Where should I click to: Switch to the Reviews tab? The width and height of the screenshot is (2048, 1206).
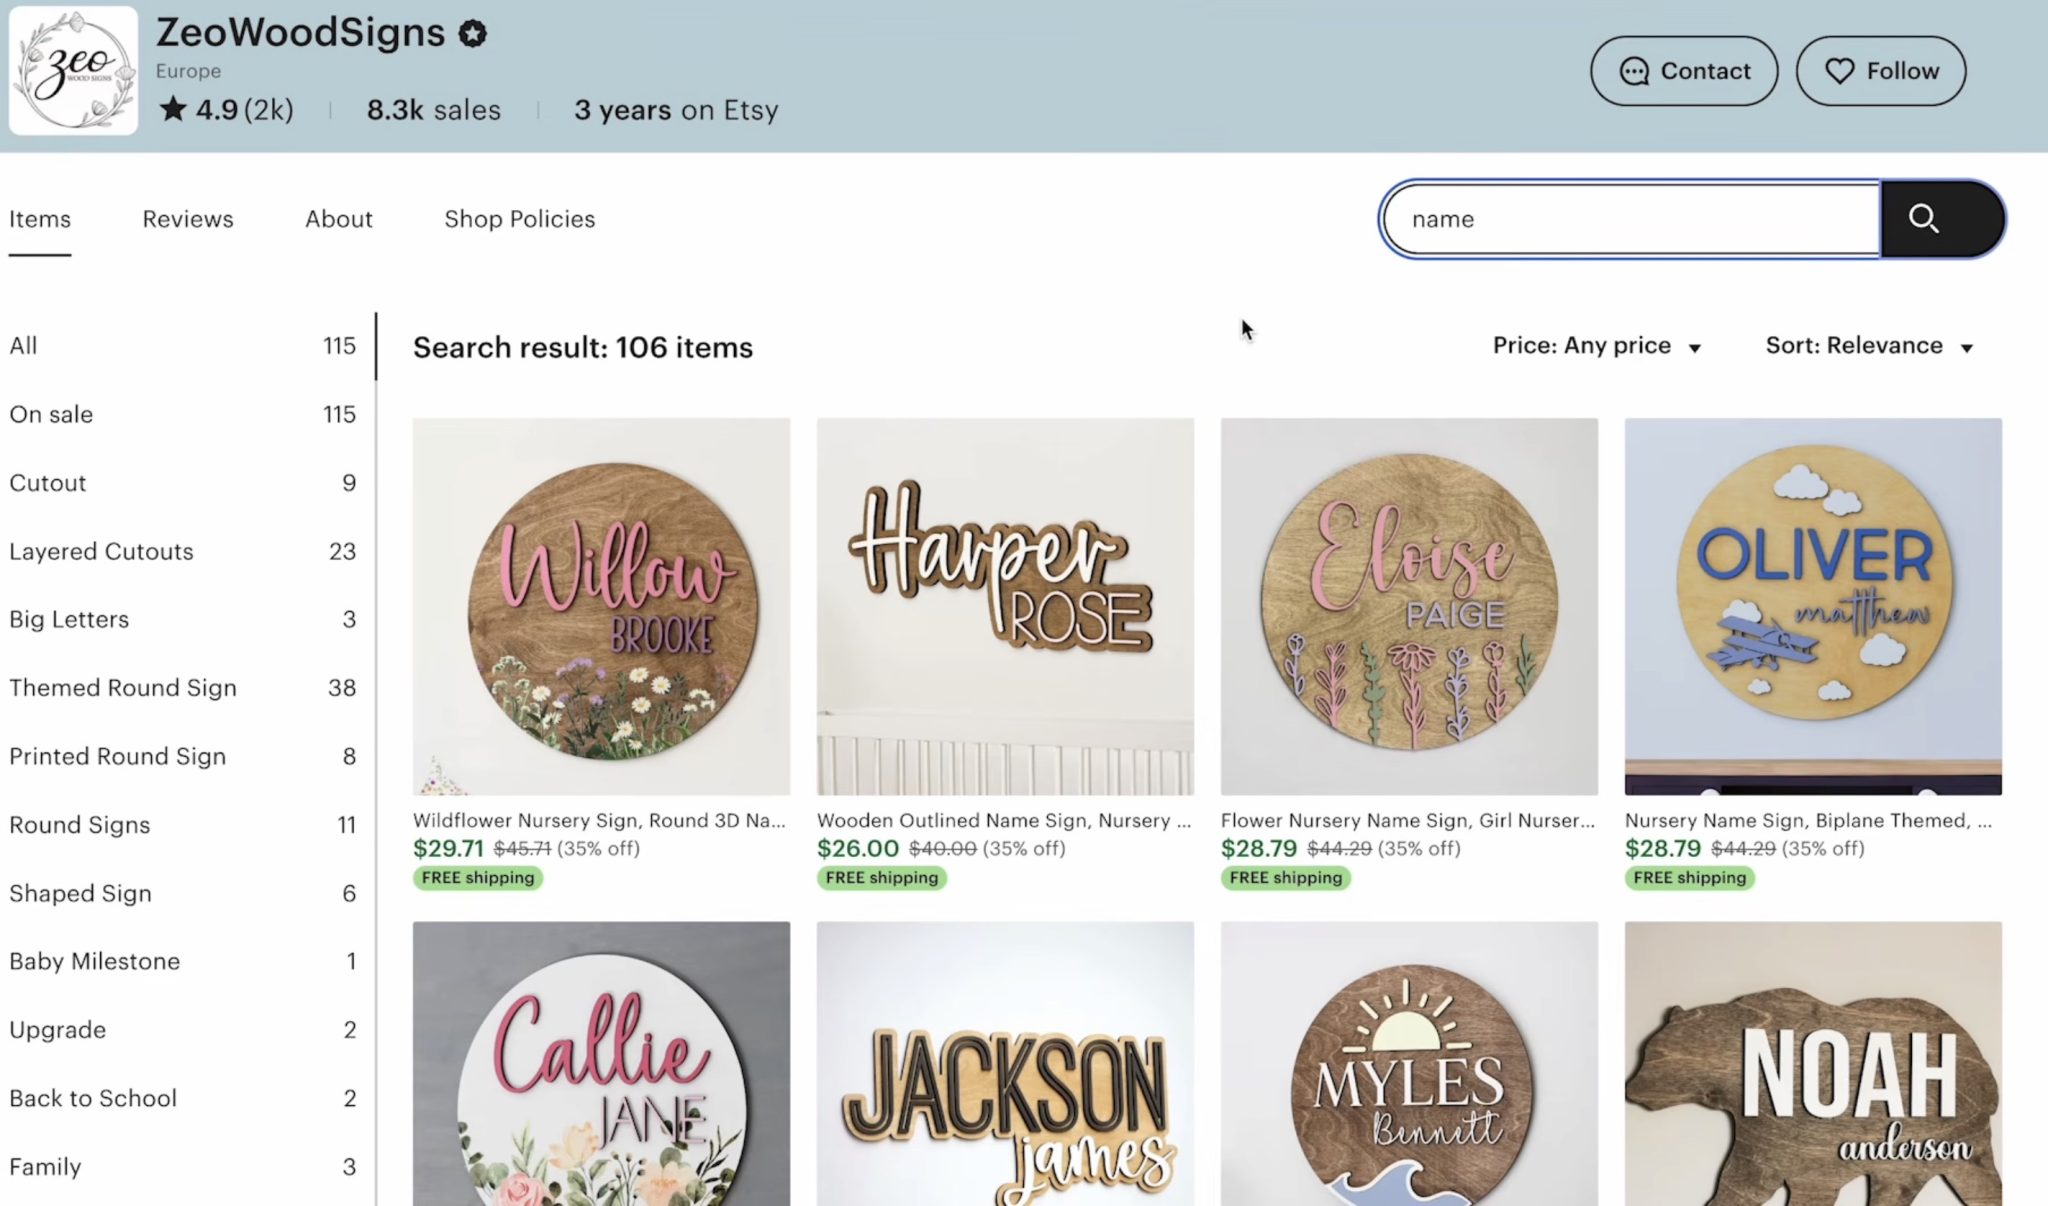click(x=188, y=219)
